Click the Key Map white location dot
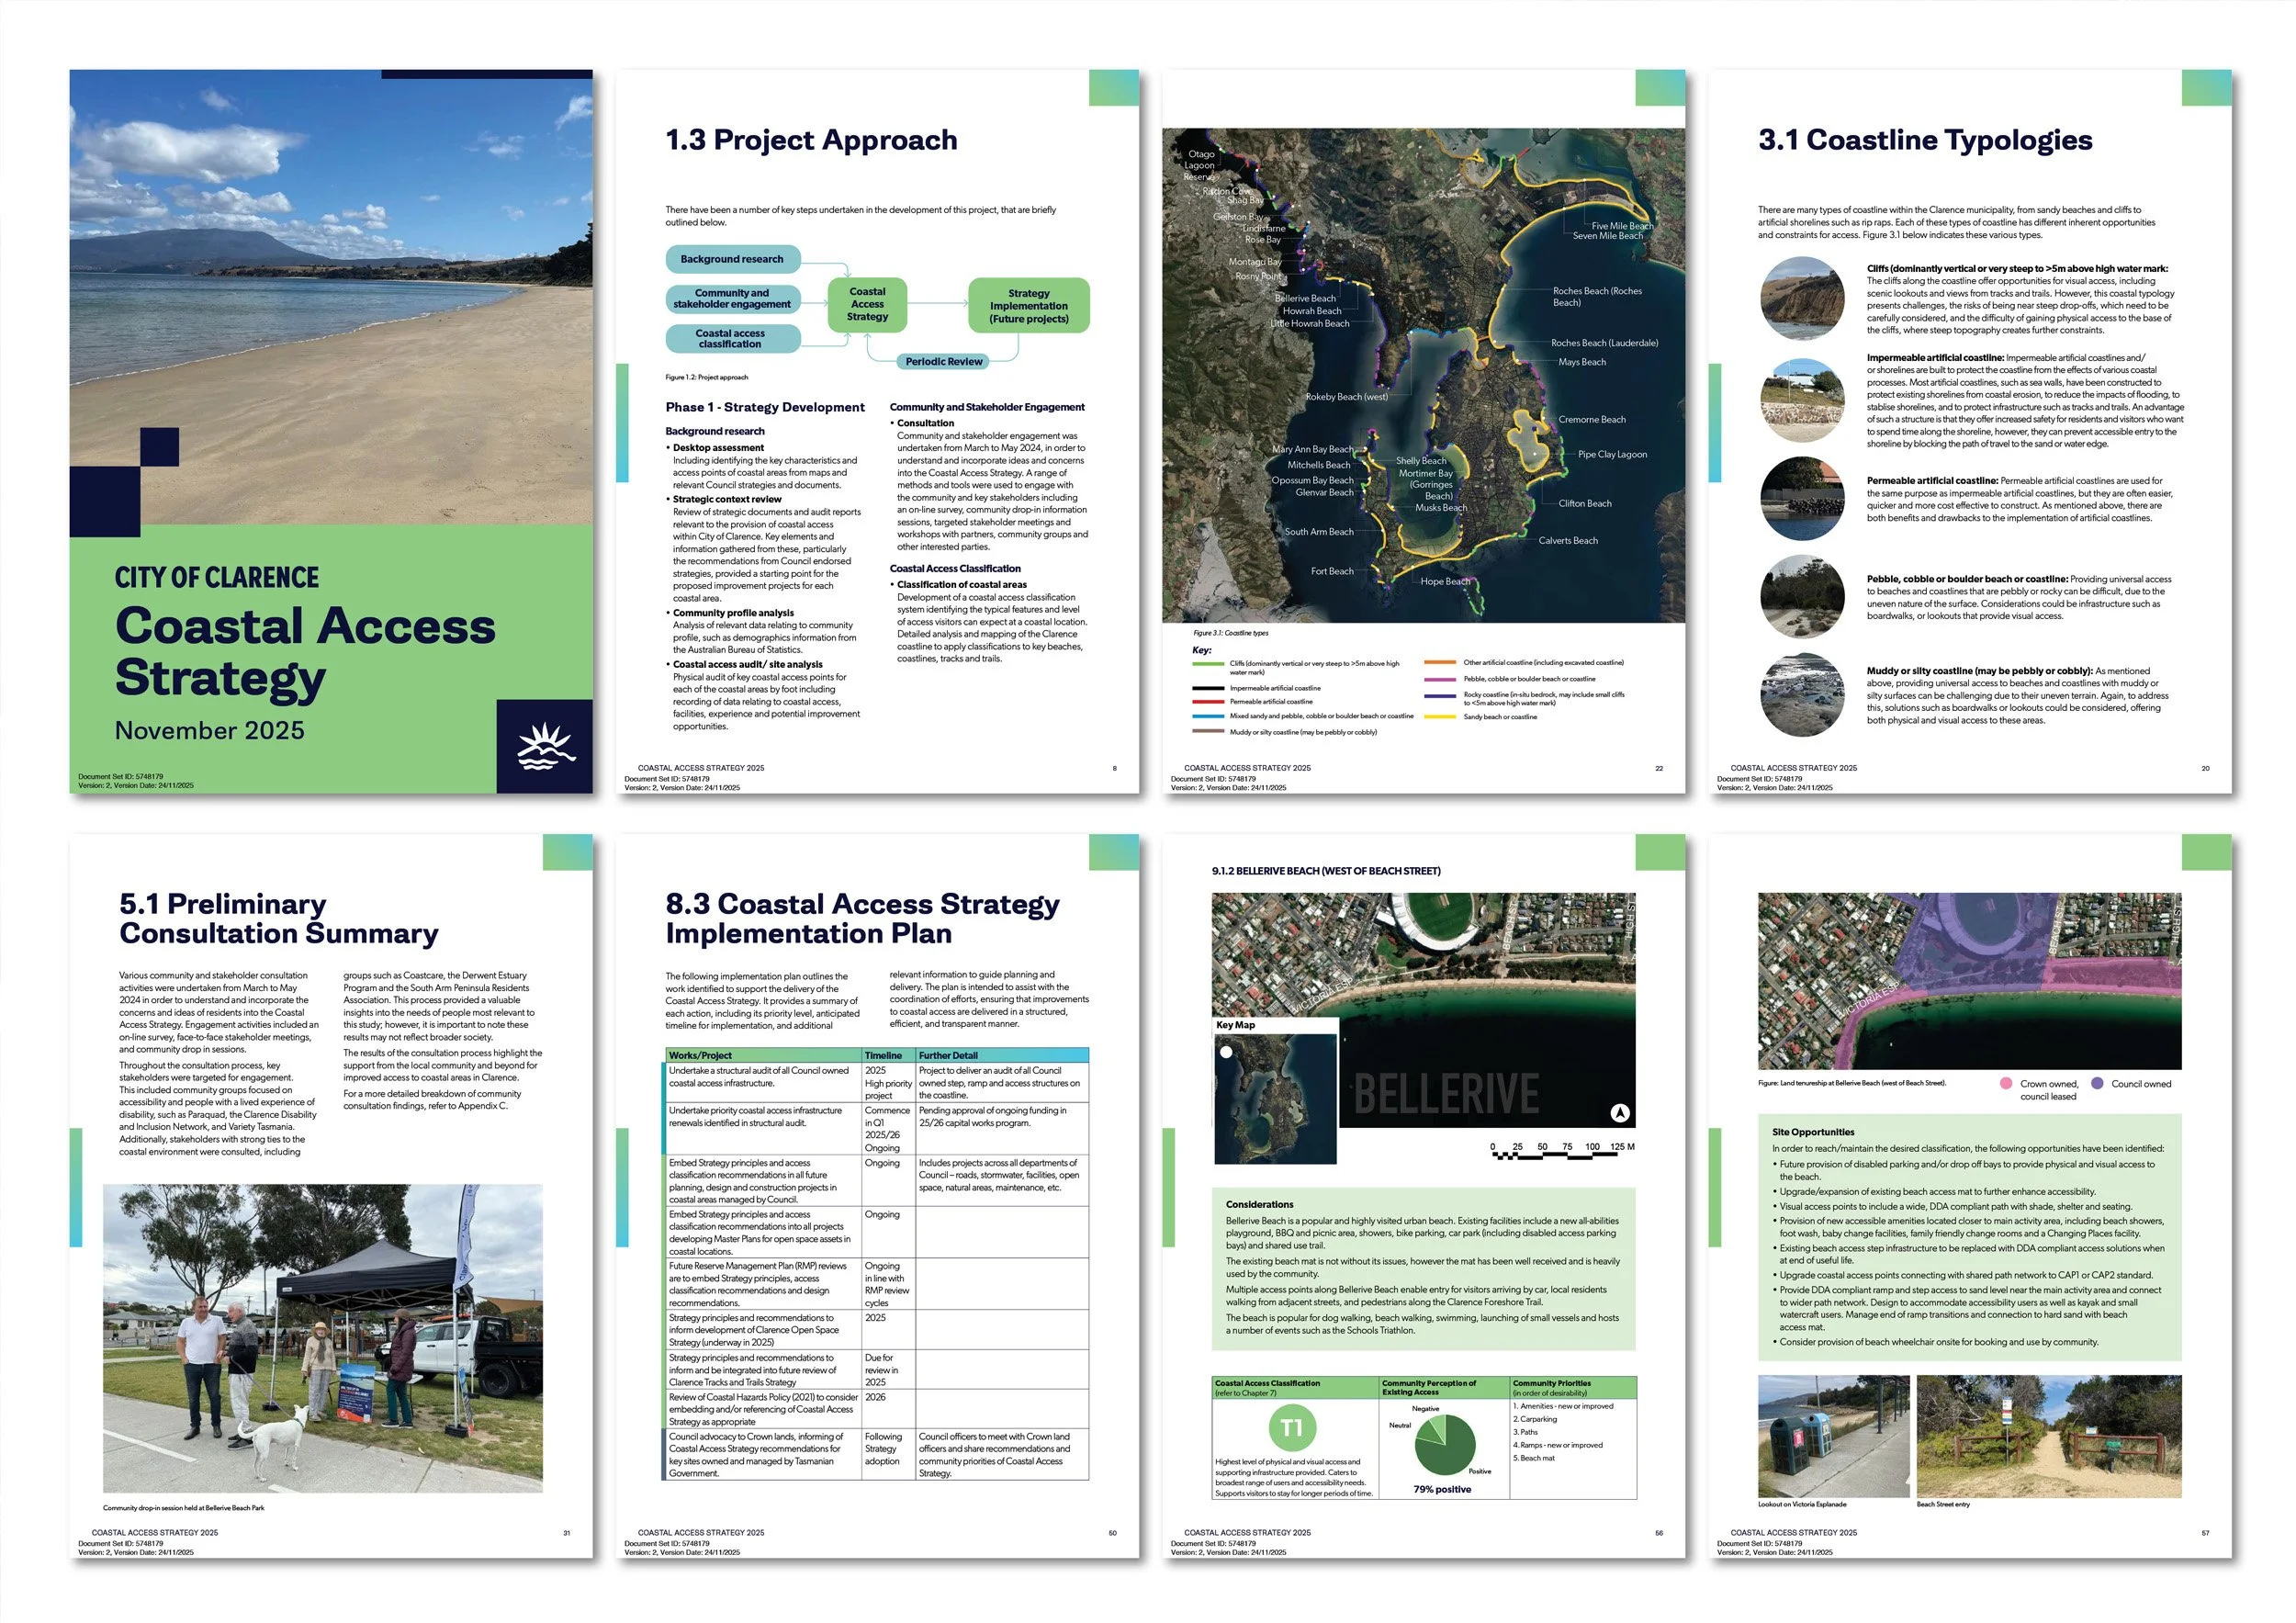The image size is (2296, 1623). pos(1226,1052)
